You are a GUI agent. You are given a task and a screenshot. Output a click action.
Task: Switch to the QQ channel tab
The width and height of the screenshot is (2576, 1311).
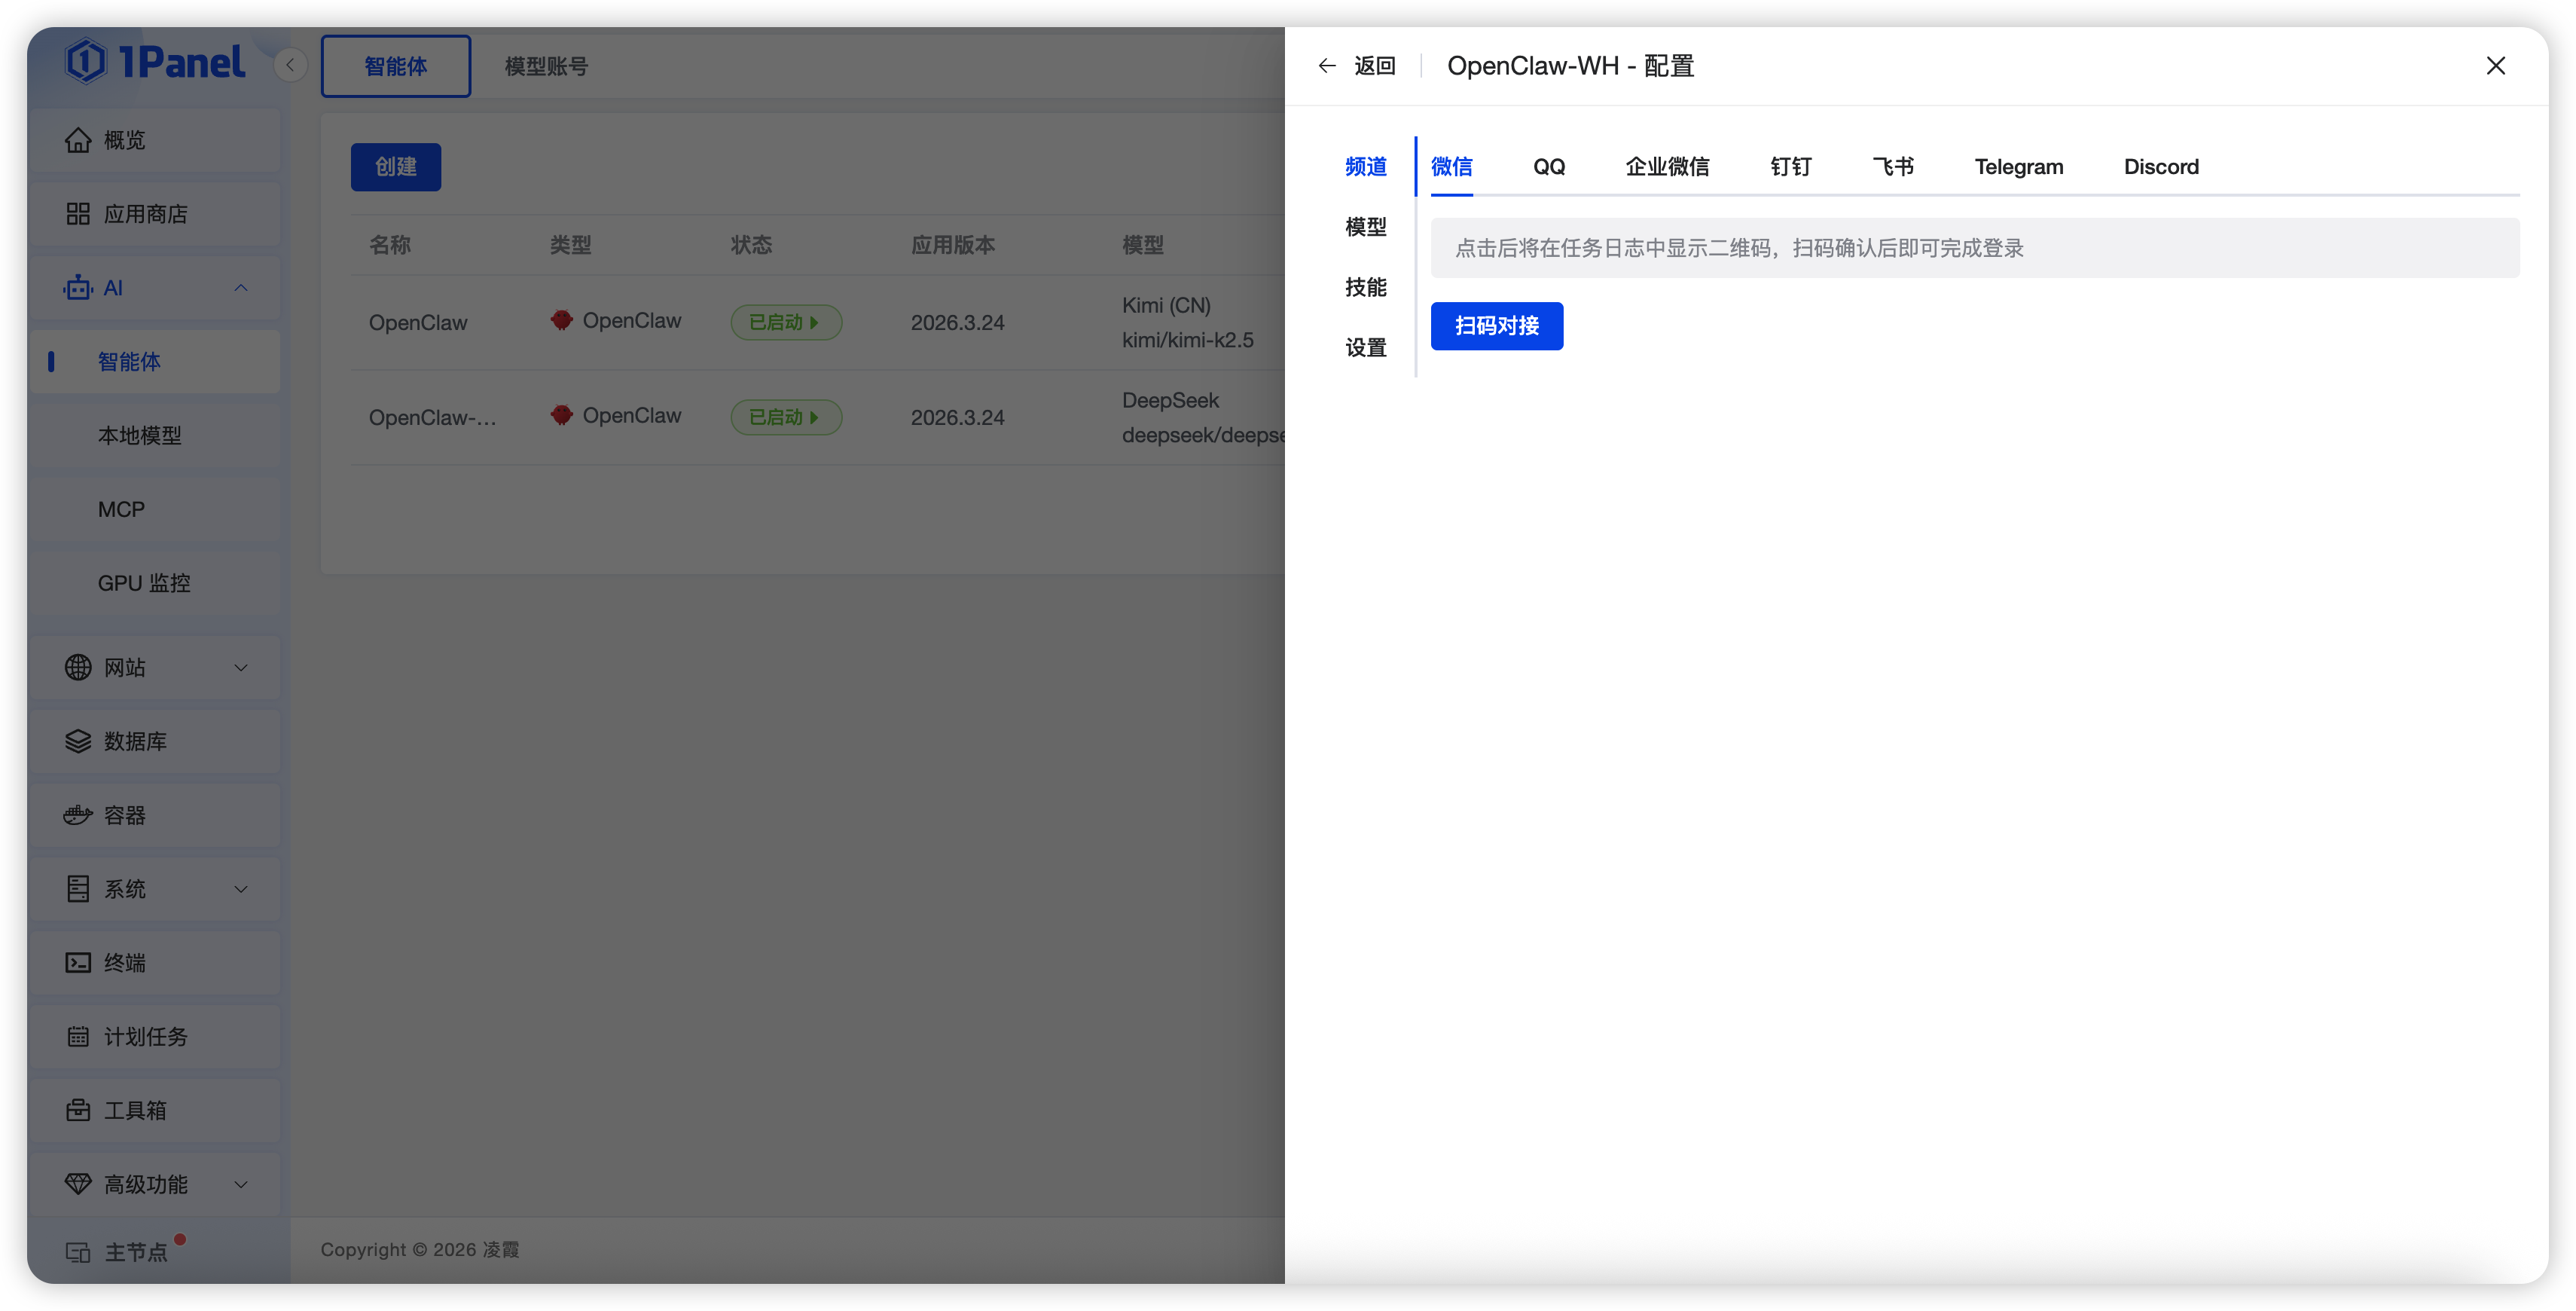pyautogui.click(x=1549, y=166)
